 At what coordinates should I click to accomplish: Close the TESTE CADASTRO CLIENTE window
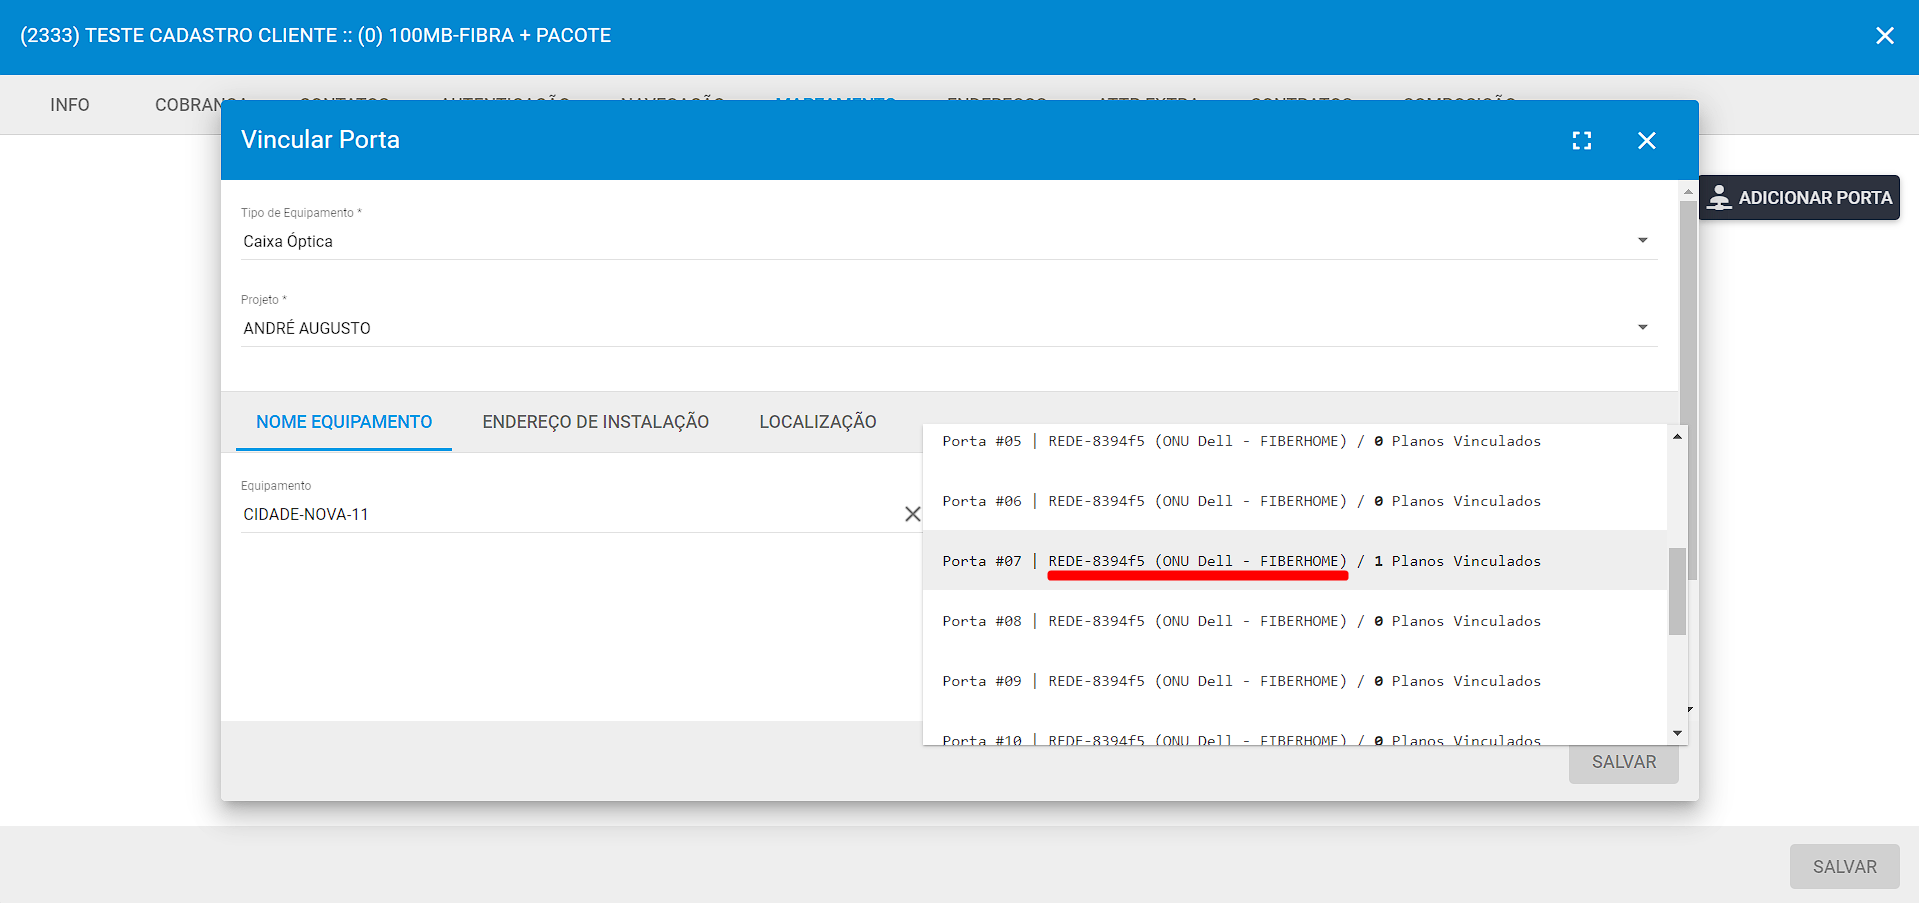[x=1885, y=36]
